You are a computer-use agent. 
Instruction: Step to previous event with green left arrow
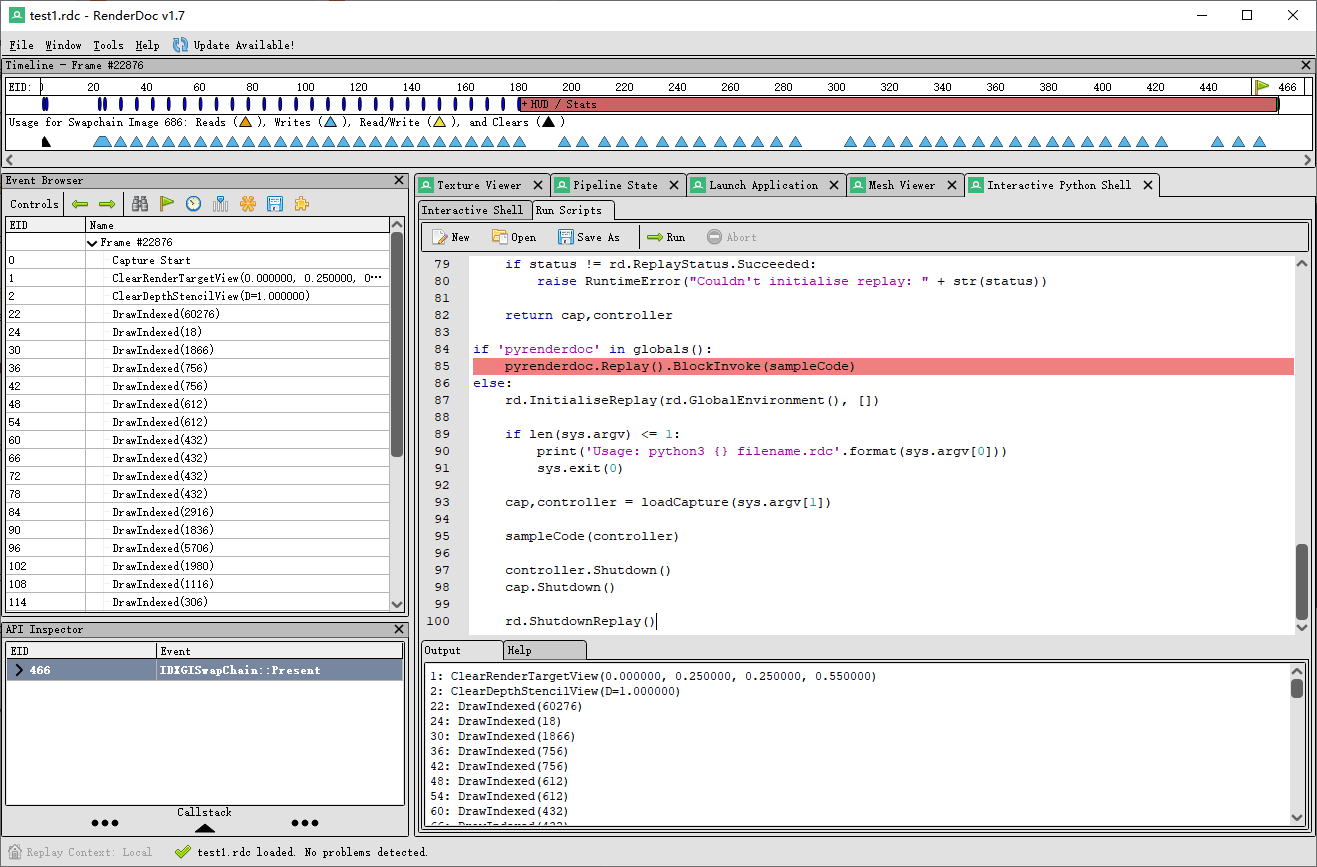[x=80, y=203]
